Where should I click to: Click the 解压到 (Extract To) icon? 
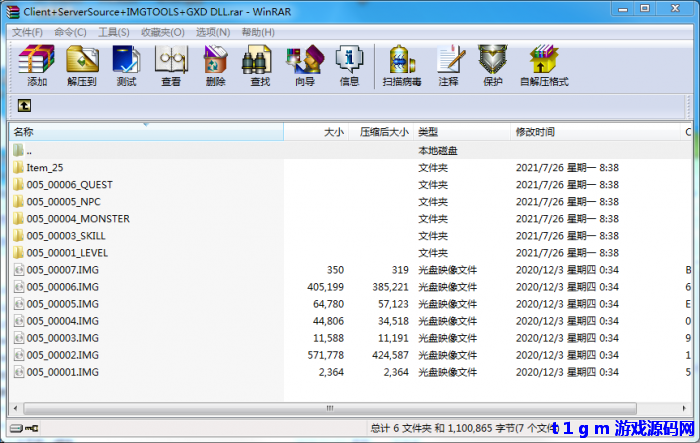(x=81, y=66)
